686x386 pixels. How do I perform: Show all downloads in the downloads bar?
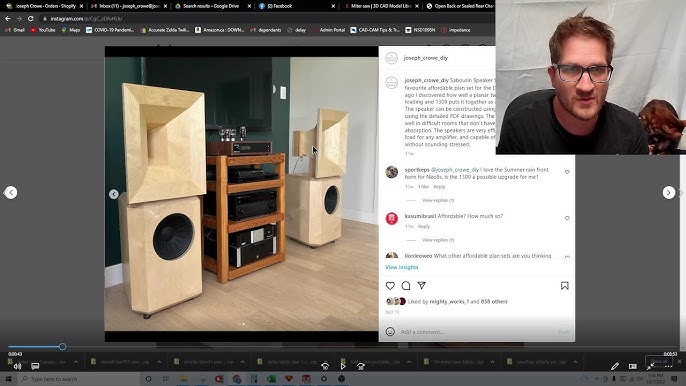(x=659, y=361)
